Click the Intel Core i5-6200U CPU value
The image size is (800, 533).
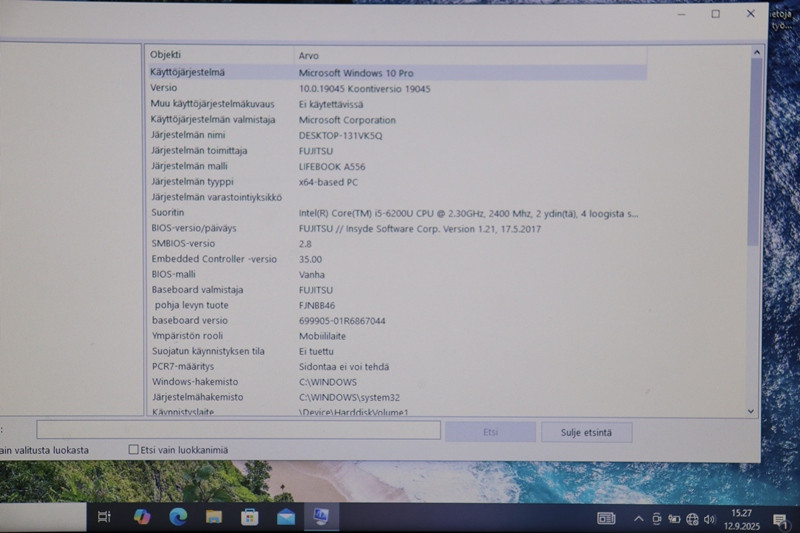(x=468, y=214)
